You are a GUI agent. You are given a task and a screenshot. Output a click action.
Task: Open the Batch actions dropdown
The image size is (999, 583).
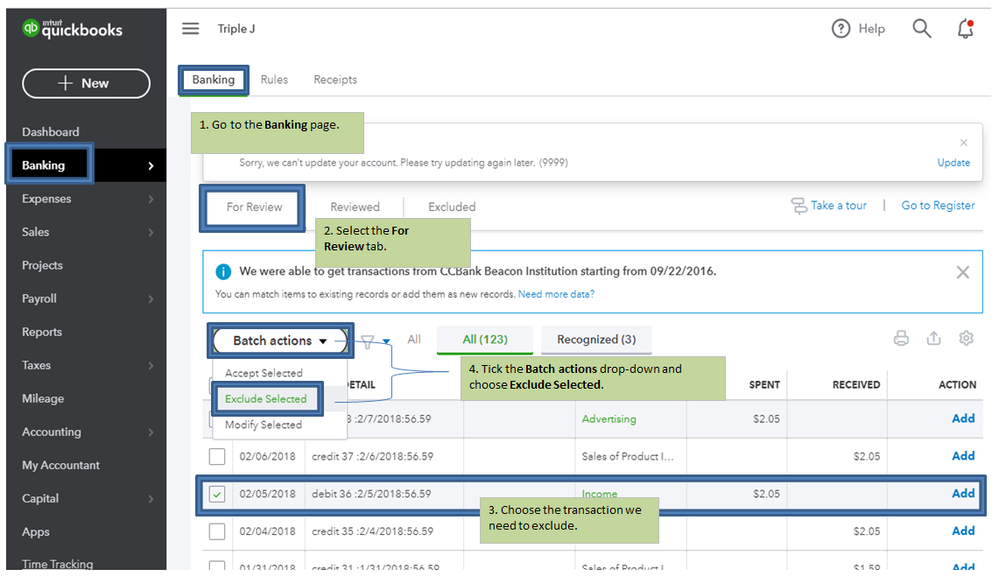(x=279, y=341)
